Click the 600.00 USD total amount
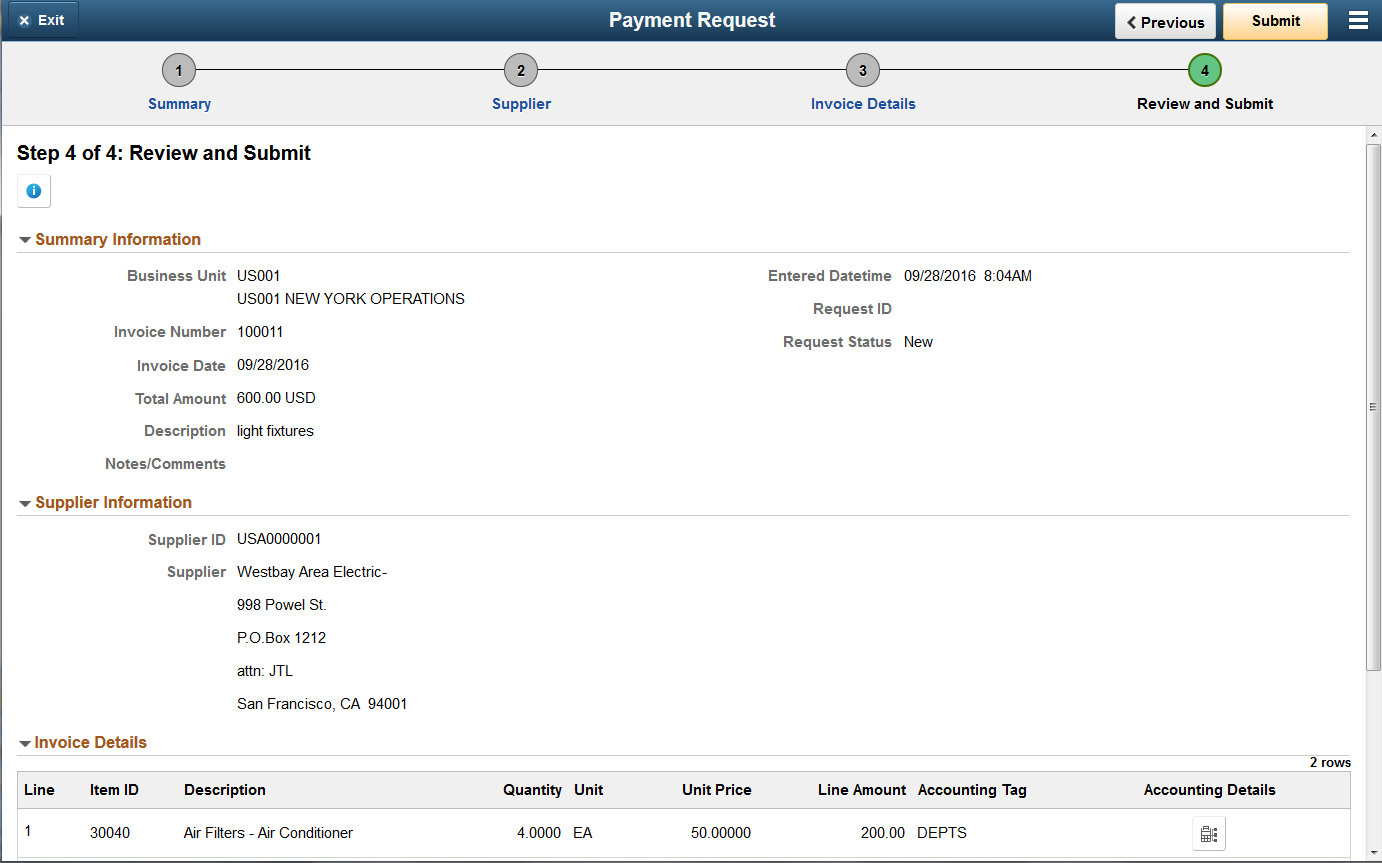This screenshot has height=863, width=1382. [x=276, y=398]
